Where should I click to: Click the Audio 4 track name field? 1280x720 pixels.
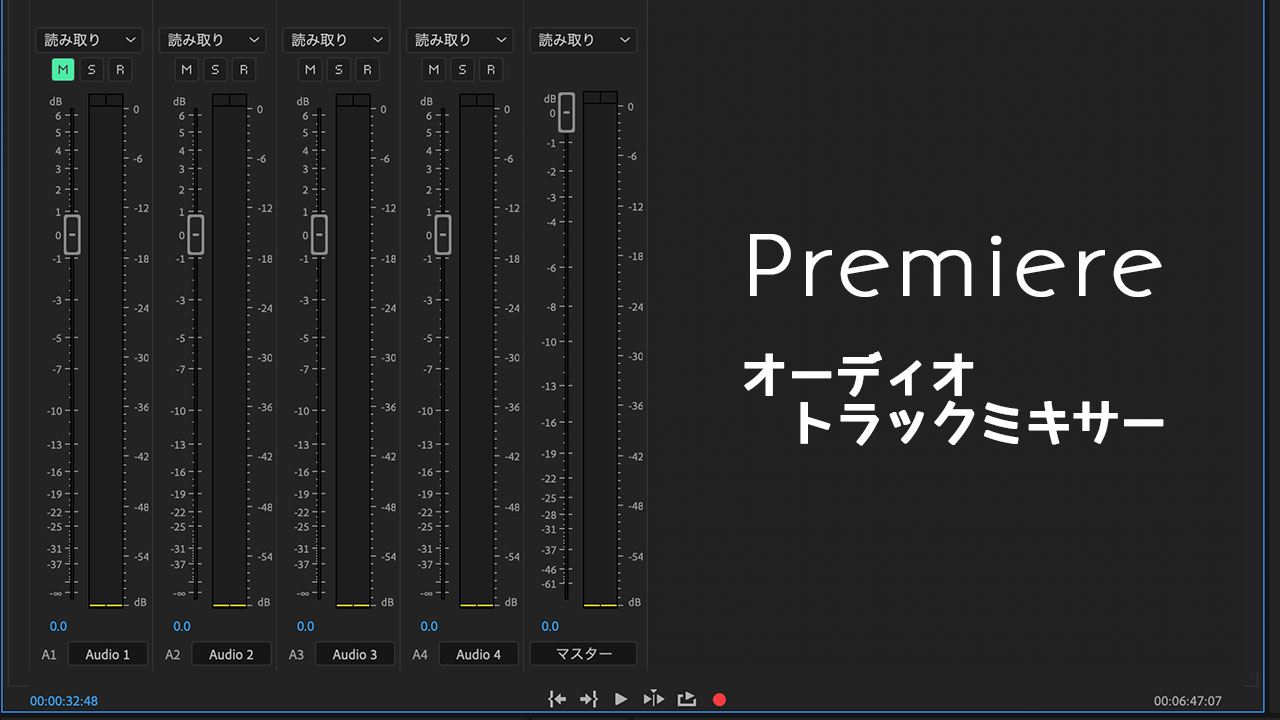479,654
